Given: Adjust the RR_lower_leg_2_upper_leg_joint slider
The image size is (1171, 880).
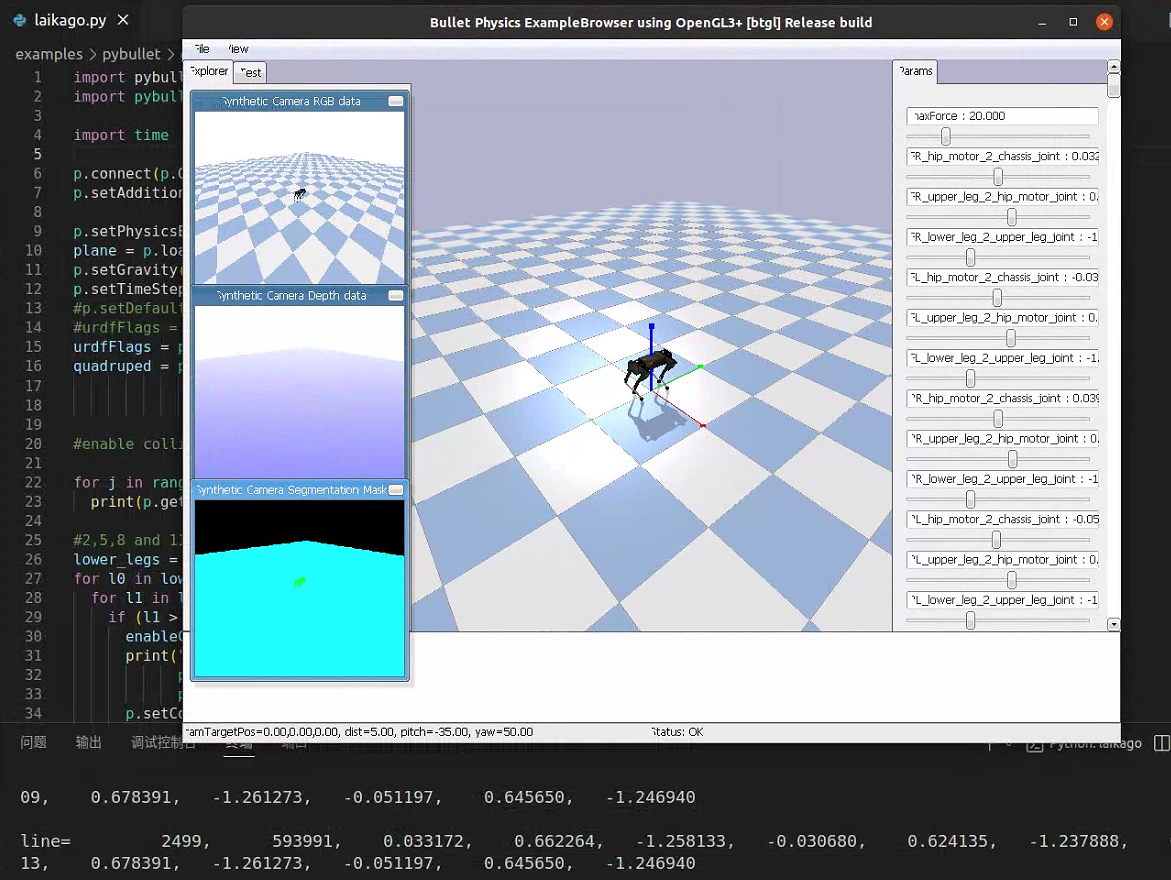Looking at the screenshot, I should click(970, 500).
